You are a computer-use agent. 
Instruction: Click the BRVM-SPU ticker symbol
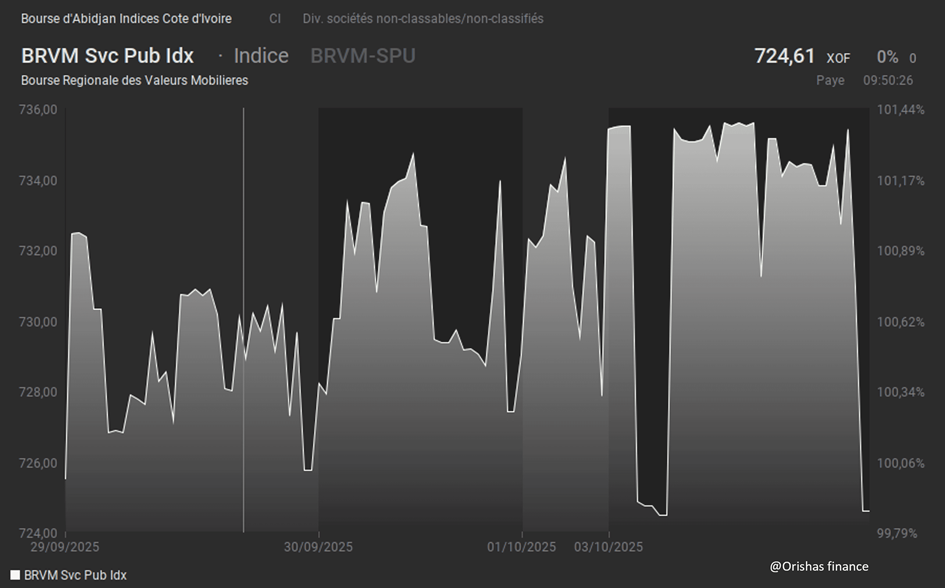pyautogui.click(x=362, y=56)
